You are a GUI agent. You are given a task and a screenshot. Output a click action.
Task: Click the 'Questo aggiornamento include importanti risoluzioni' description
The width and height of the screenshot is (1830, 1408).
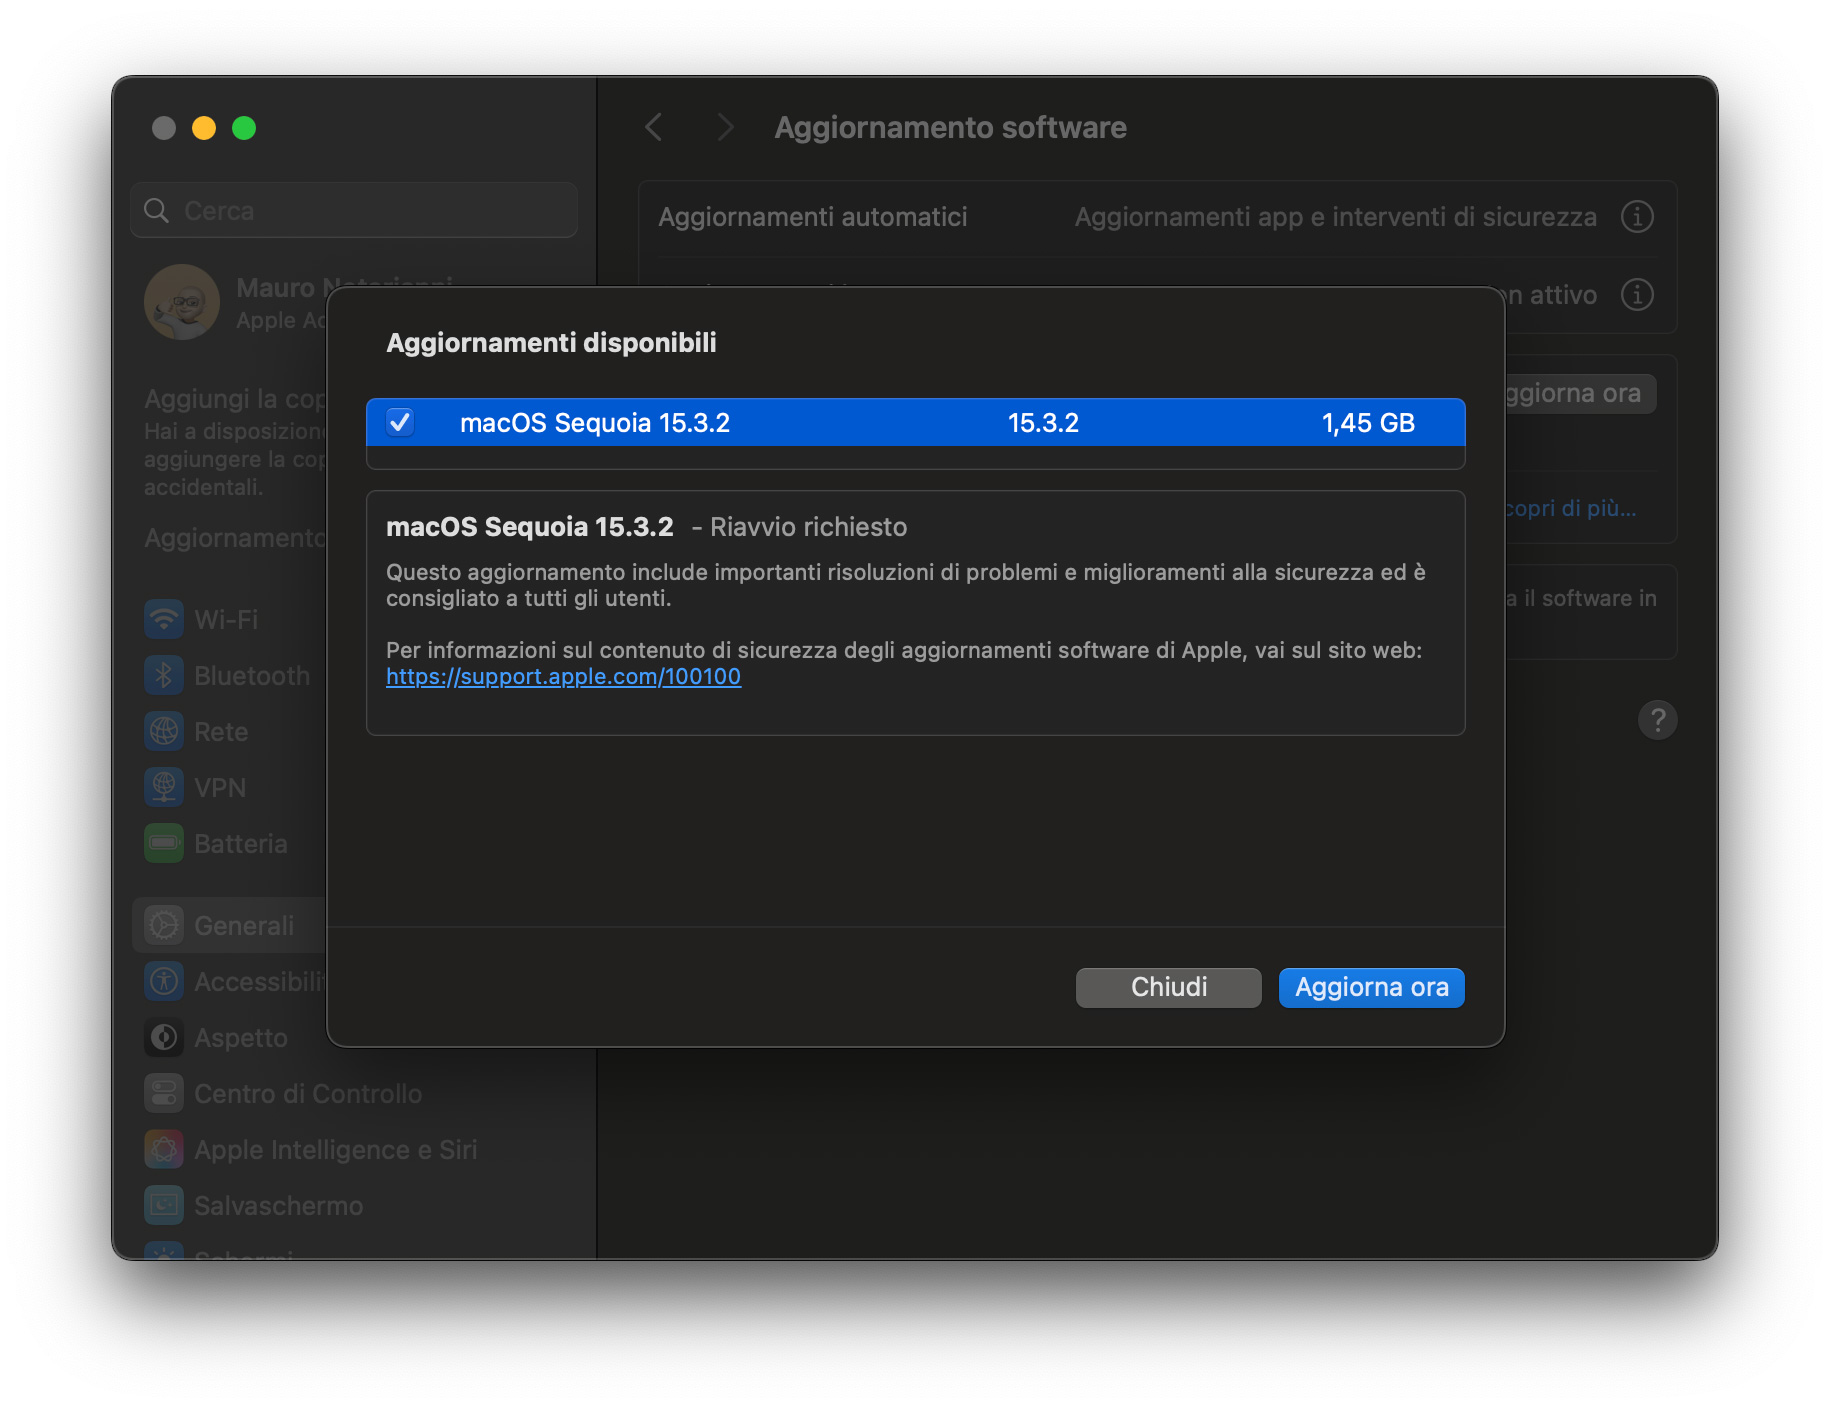[x=906, y=585]
